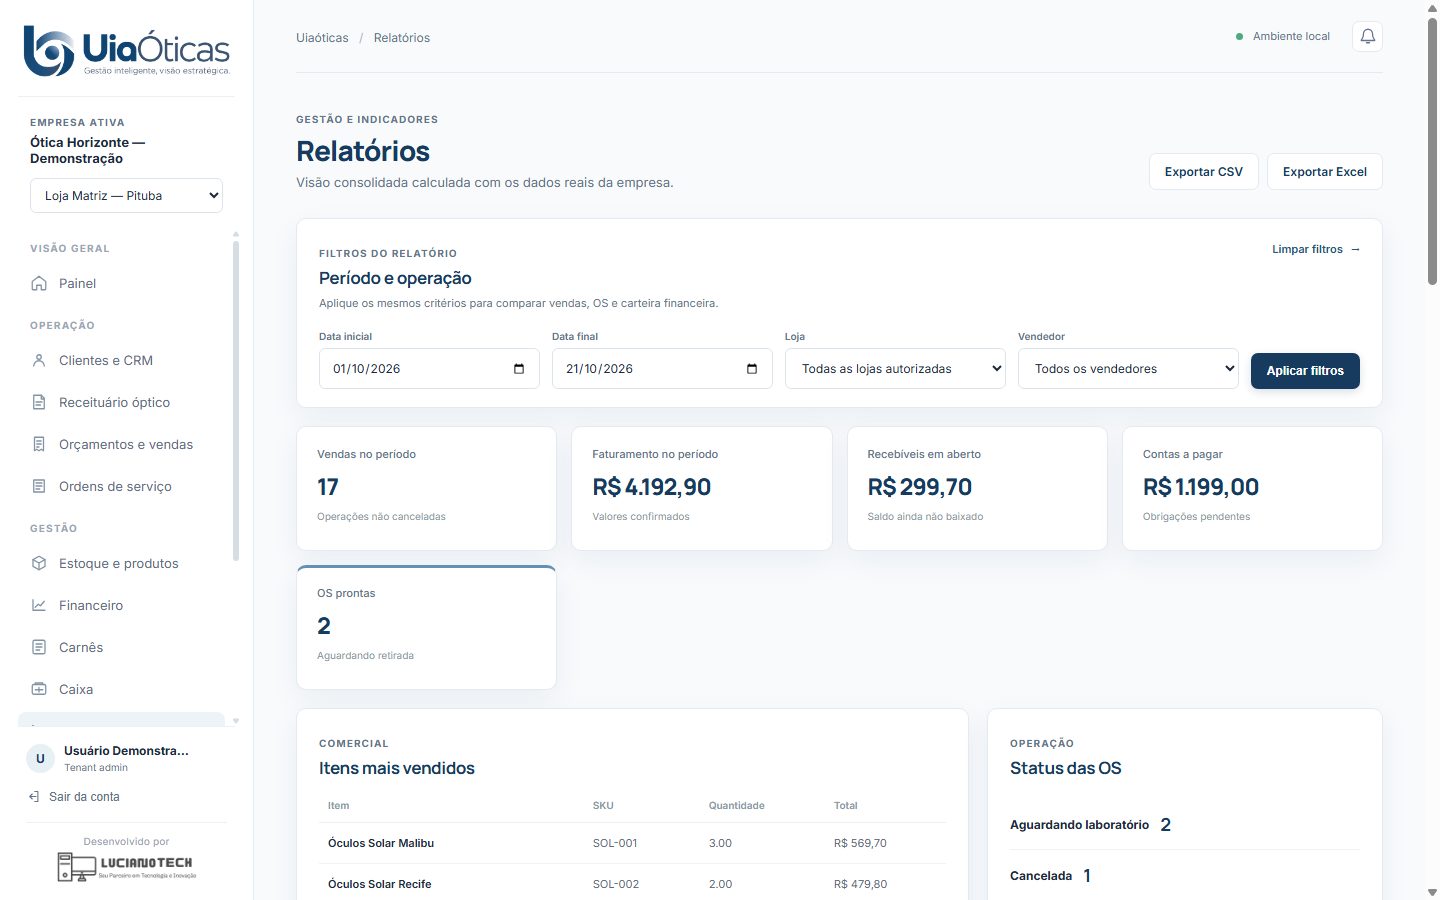The width and height of the screenshot is (1440, 900).
Task: Click the Data final date field
Action: (662, 369)
